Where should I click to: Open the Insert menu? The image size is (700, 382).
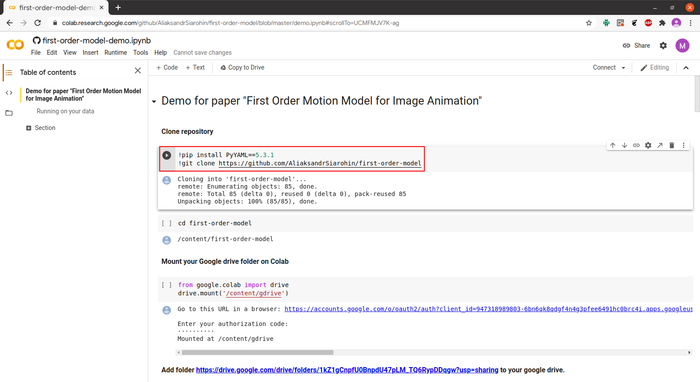90,53
